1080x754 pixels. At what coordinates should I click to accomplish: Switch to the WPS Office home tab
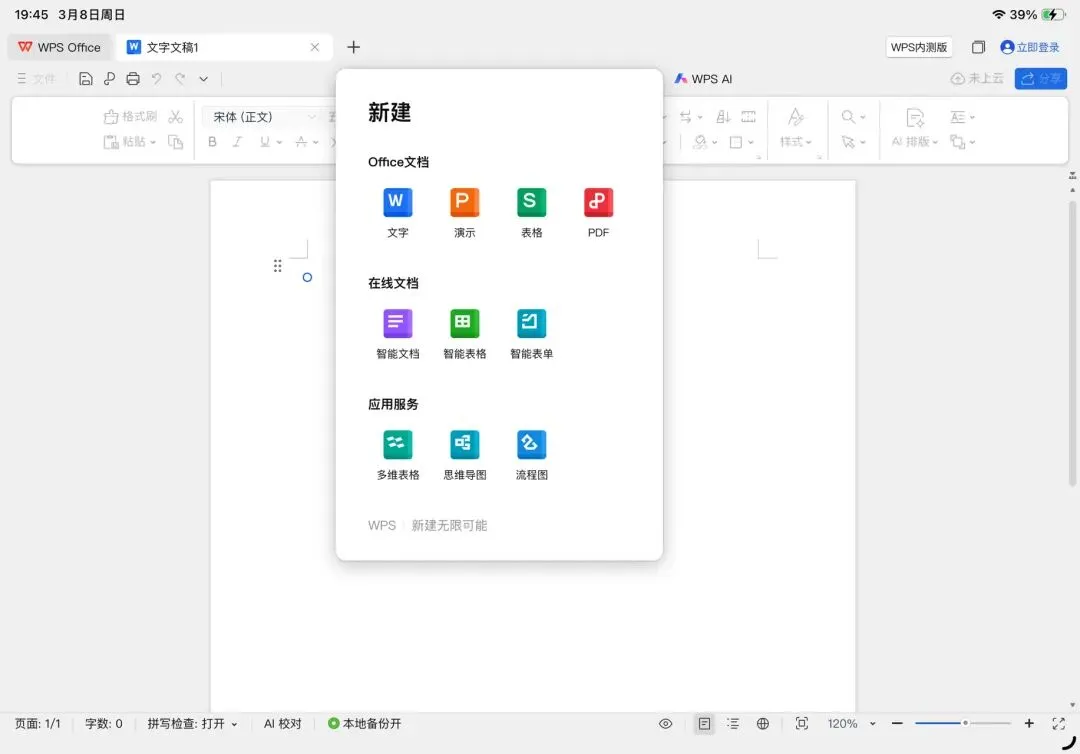(60, 47)
